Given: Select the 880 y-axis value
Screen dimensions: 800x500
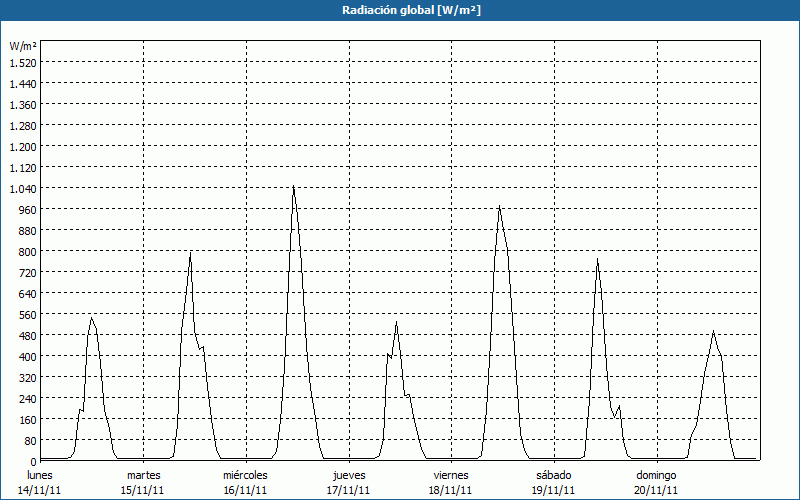Looking at the screenshot, I should point(28,231).
